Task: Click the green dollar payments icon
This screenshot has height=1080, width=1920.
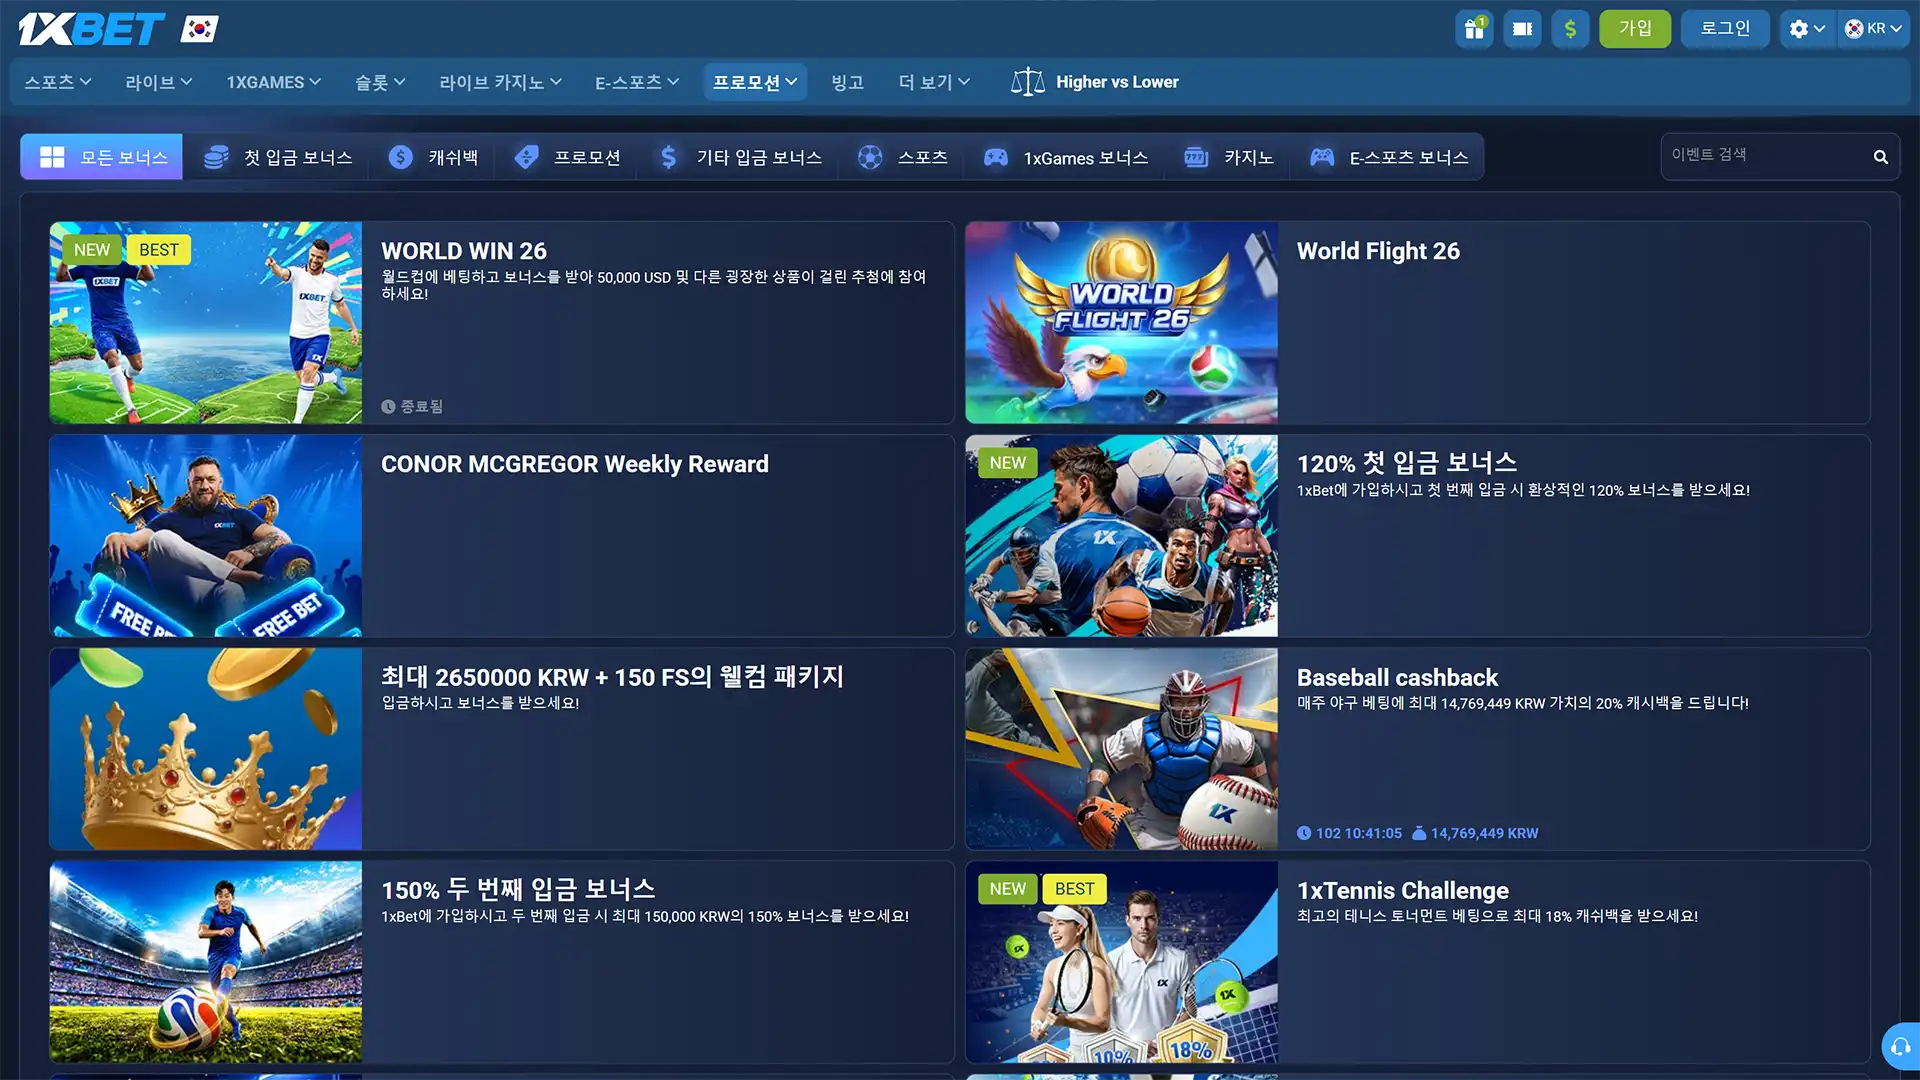Action: pyautogui.click(x=1570, y=29)
